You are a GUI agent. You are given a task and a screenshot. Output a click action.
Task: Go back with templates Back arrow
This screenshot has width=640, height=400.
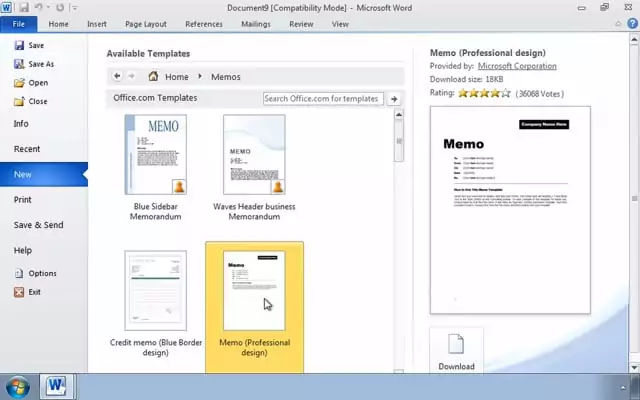tap(117, 76)
